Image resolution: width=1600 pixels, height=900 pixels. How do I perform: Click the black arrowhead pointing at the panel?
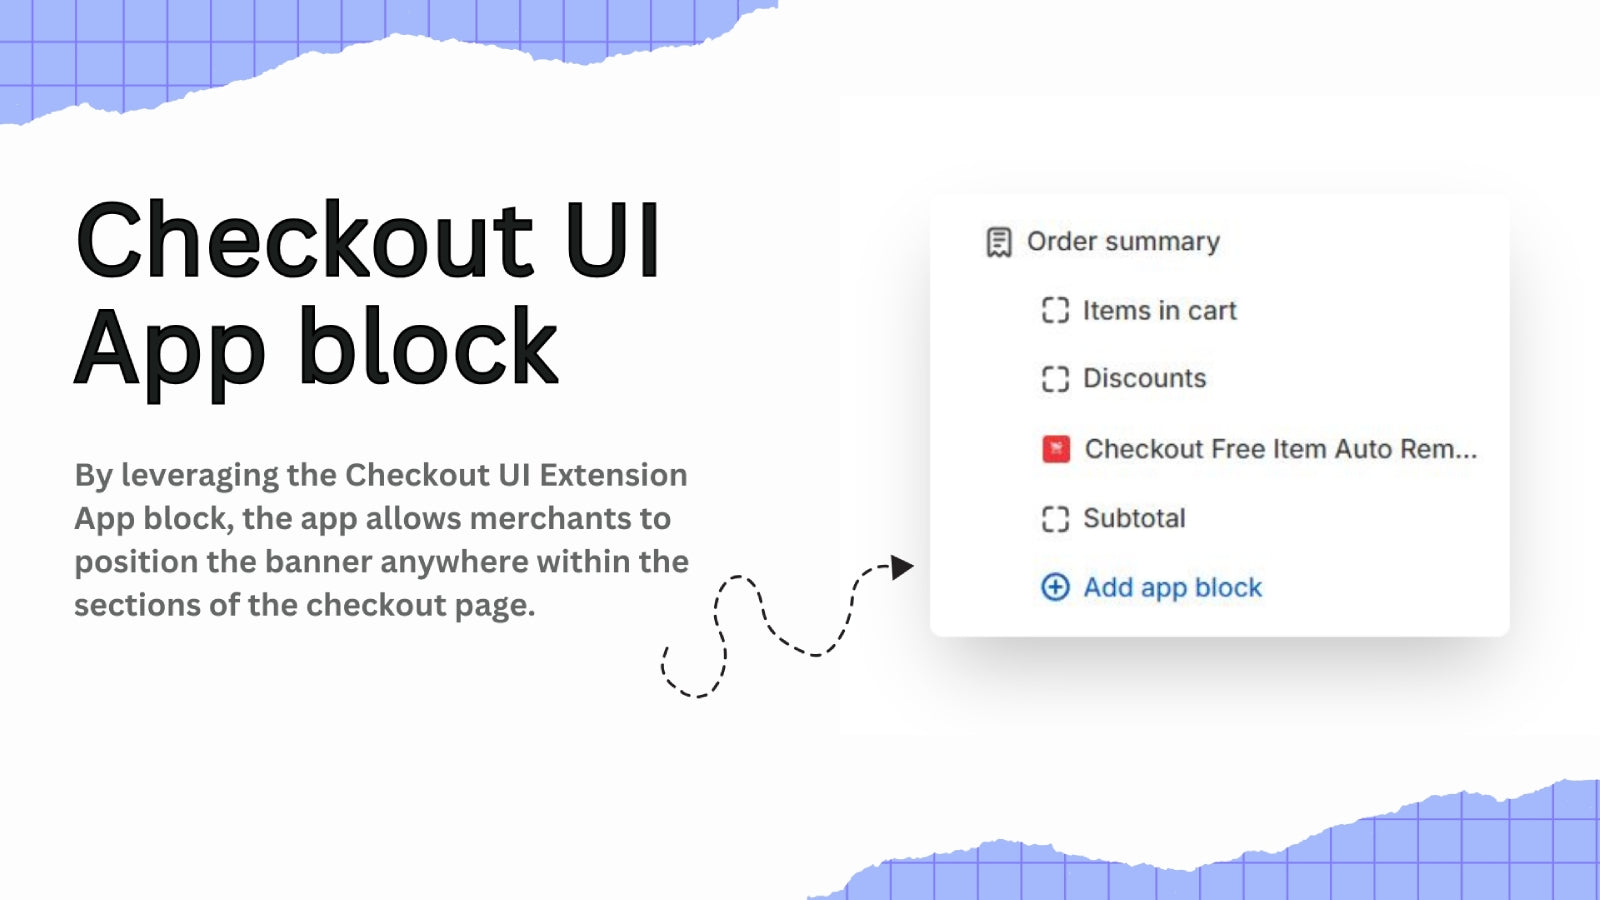[x=901, y=568]
